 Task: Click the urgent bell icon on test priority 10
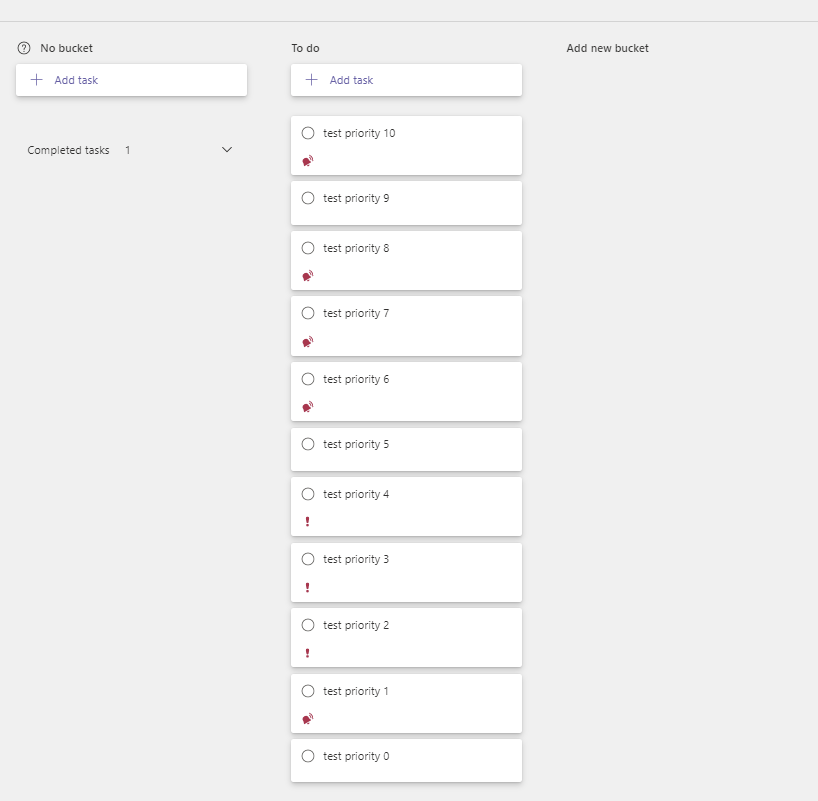308,160
